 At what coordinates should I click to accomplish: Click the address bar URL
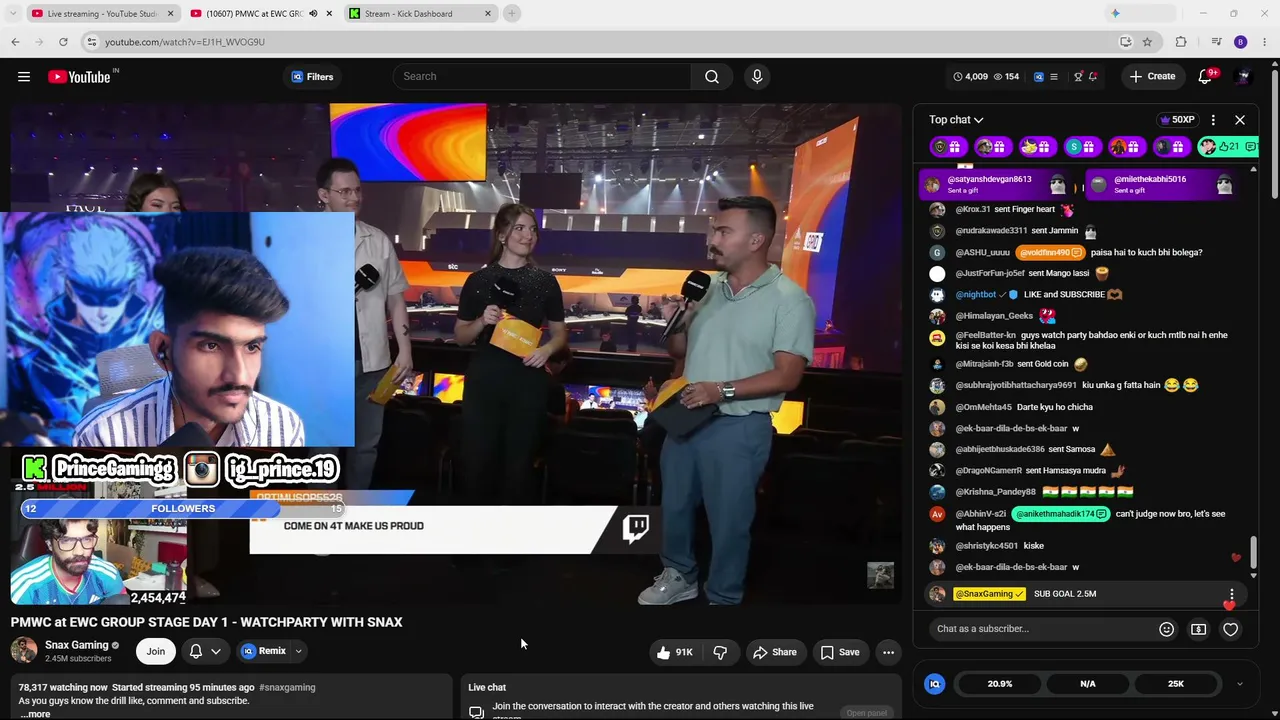point(185,42)
